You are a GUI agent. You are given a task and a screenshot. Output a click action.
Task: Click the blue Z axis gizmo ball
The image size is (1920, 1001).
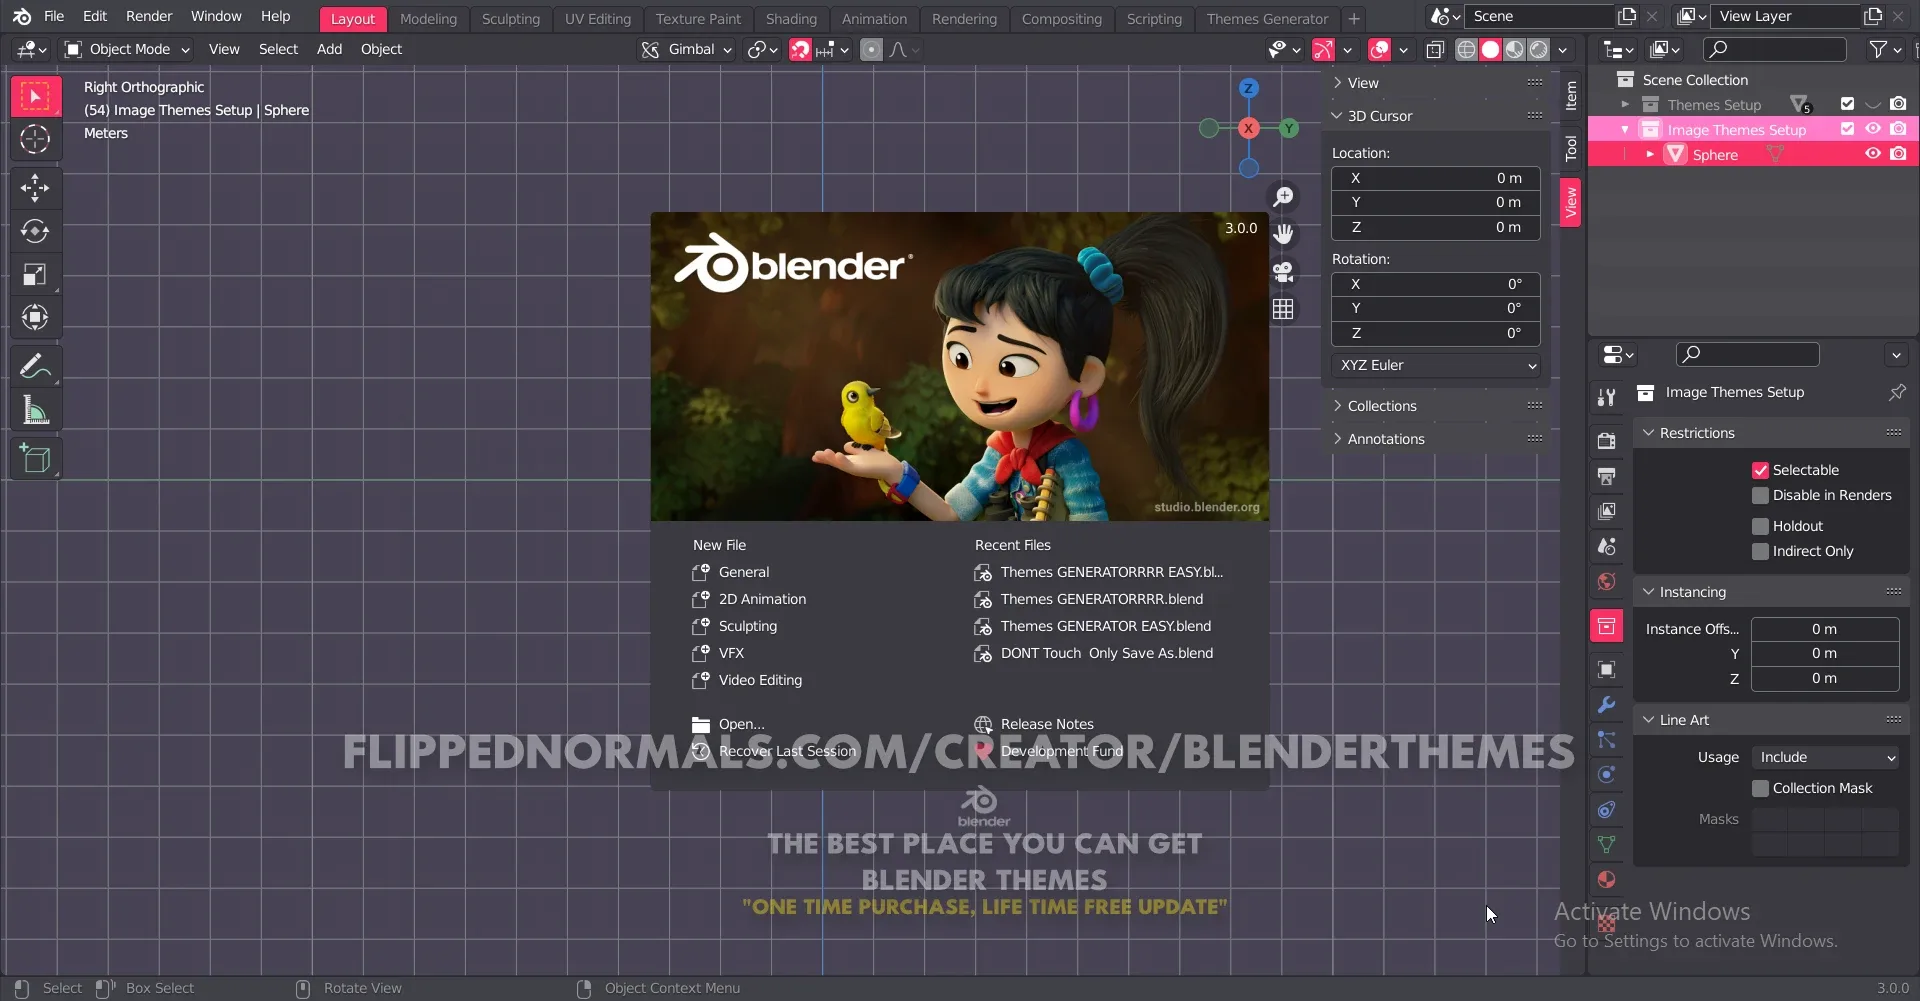(x=1248, y=88)
